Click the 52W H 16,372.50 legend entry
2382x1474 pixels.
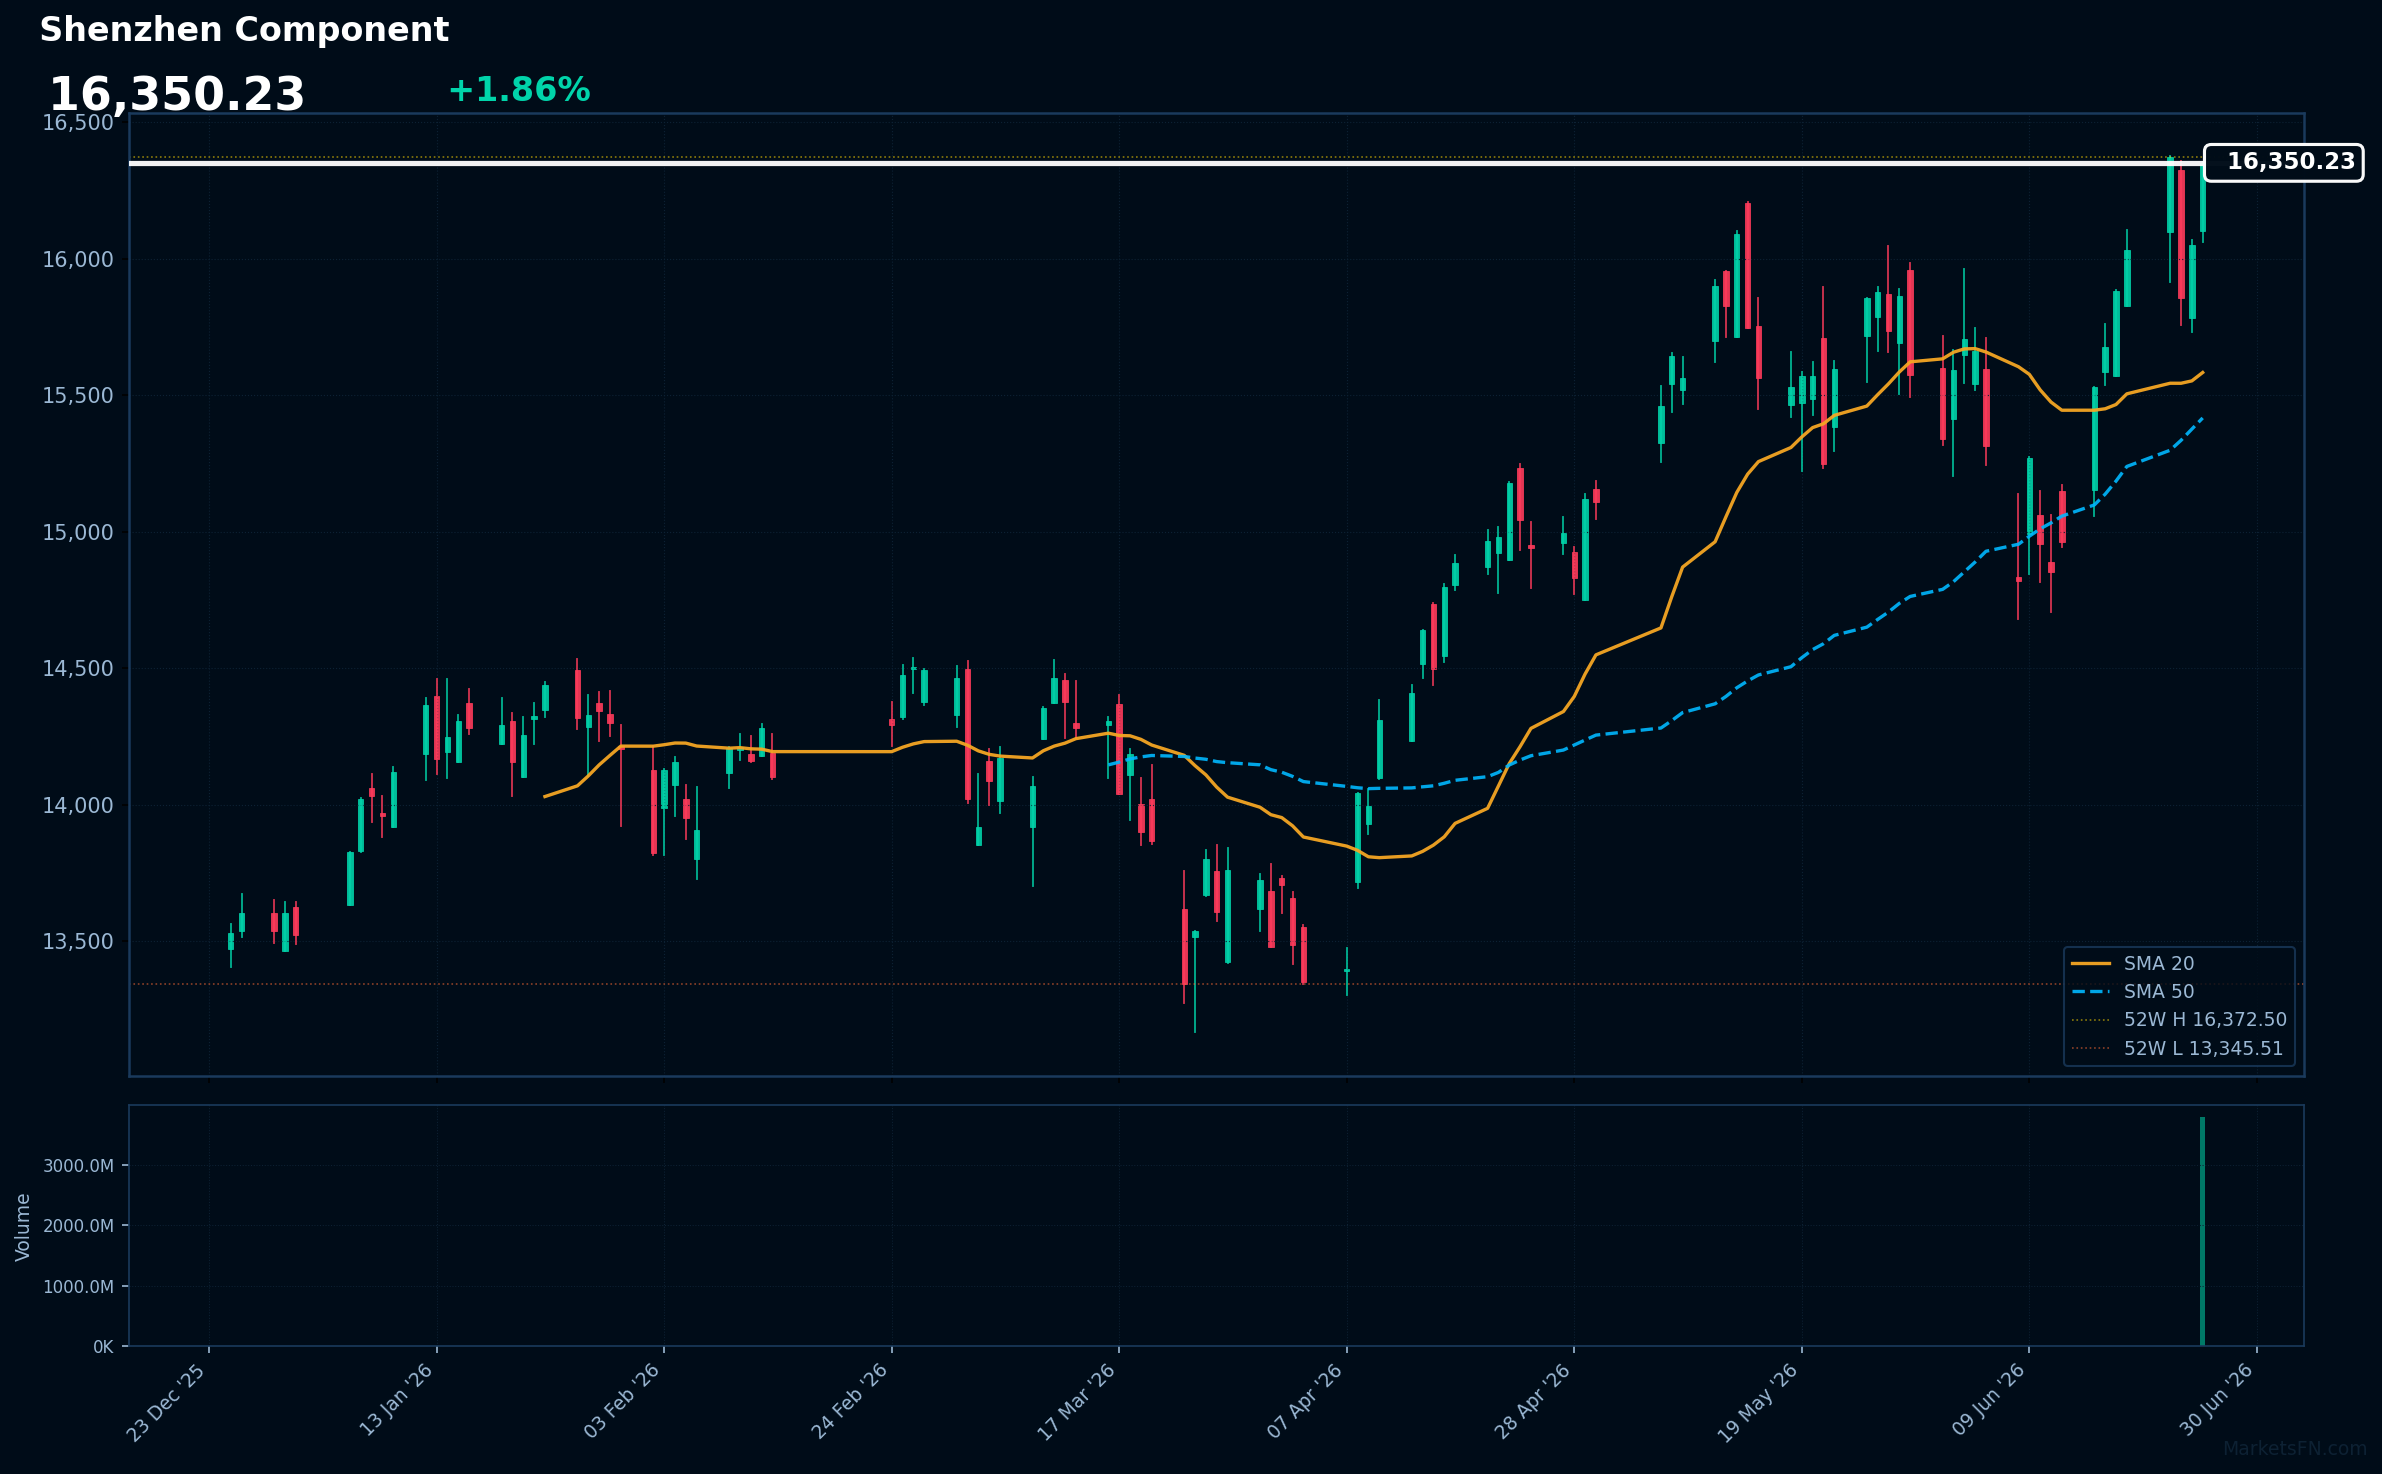2179,1020
